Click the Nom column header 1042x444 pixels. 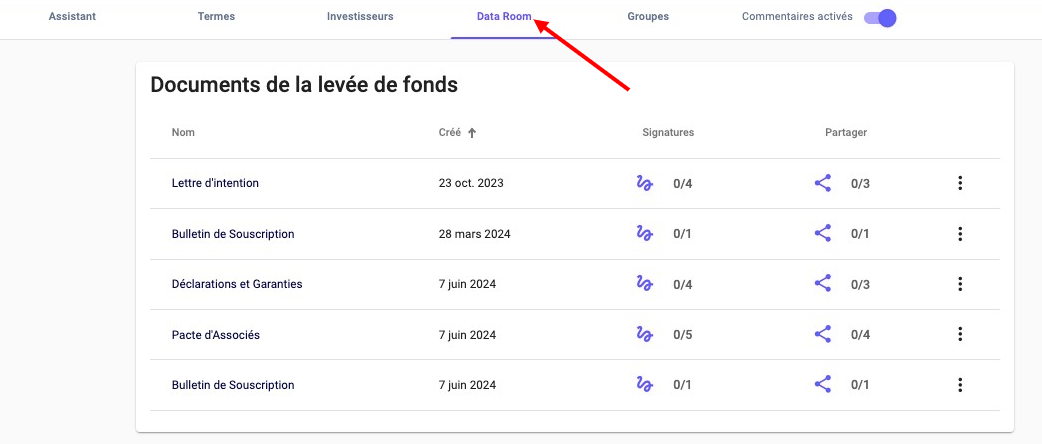pos(183,132)
